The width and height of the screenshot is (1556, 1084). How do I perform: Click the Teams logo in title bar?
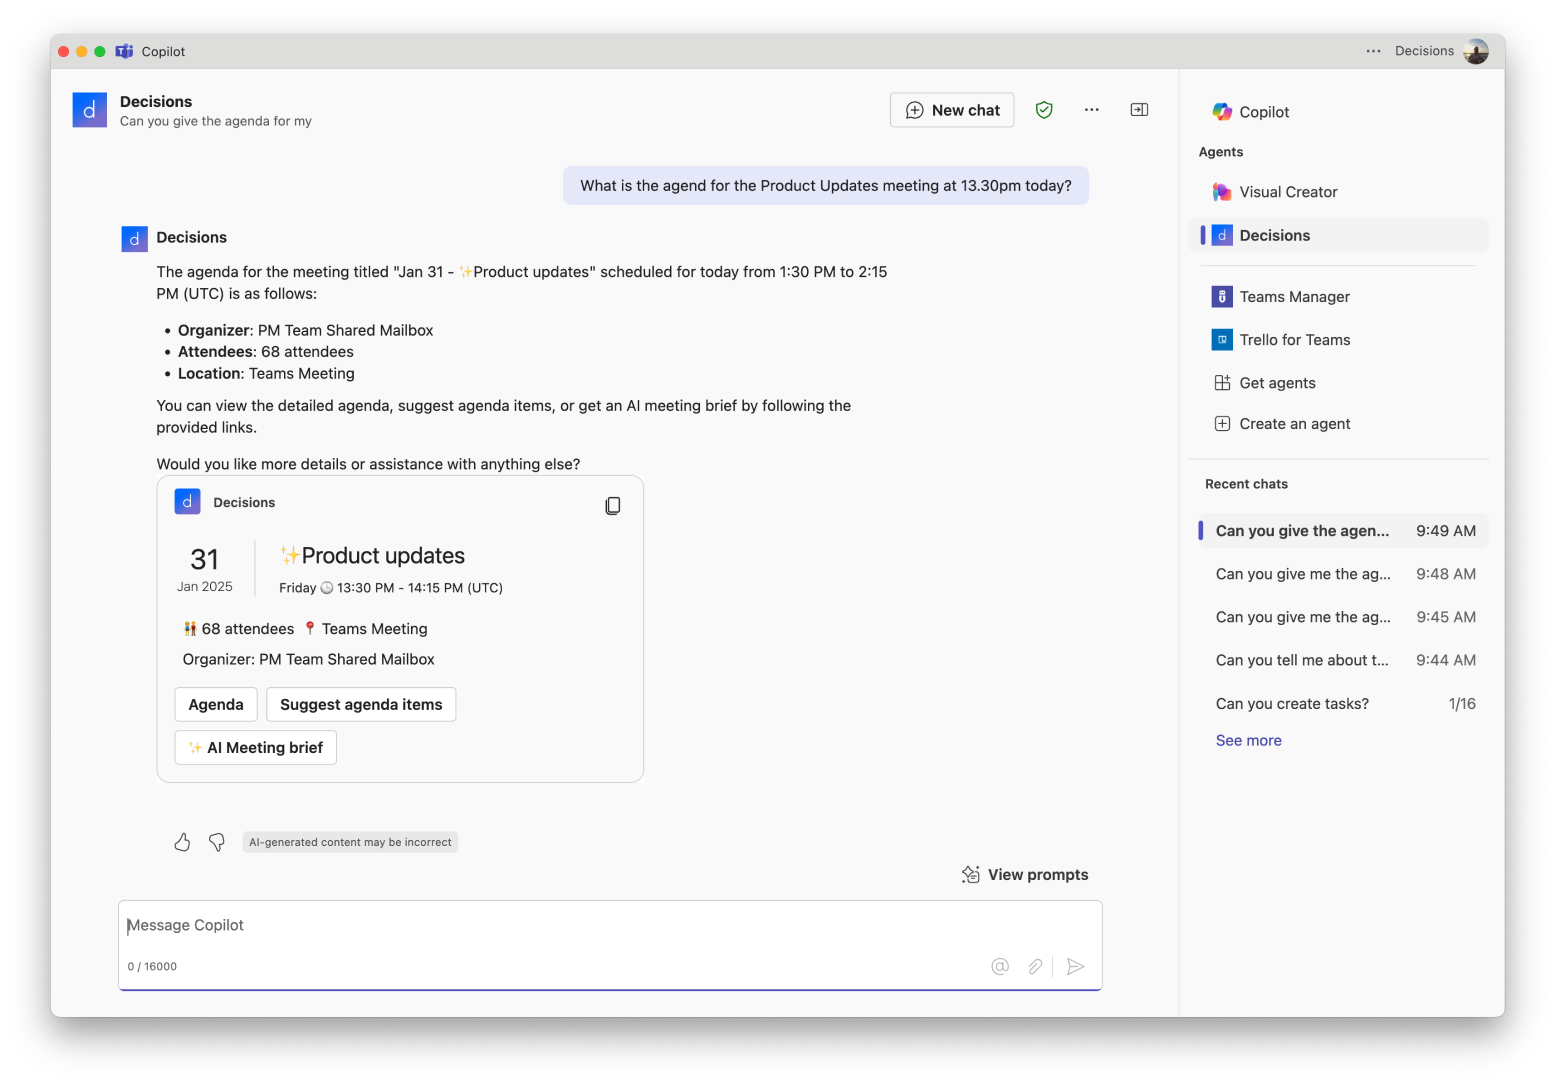click(x=124, y=51)
